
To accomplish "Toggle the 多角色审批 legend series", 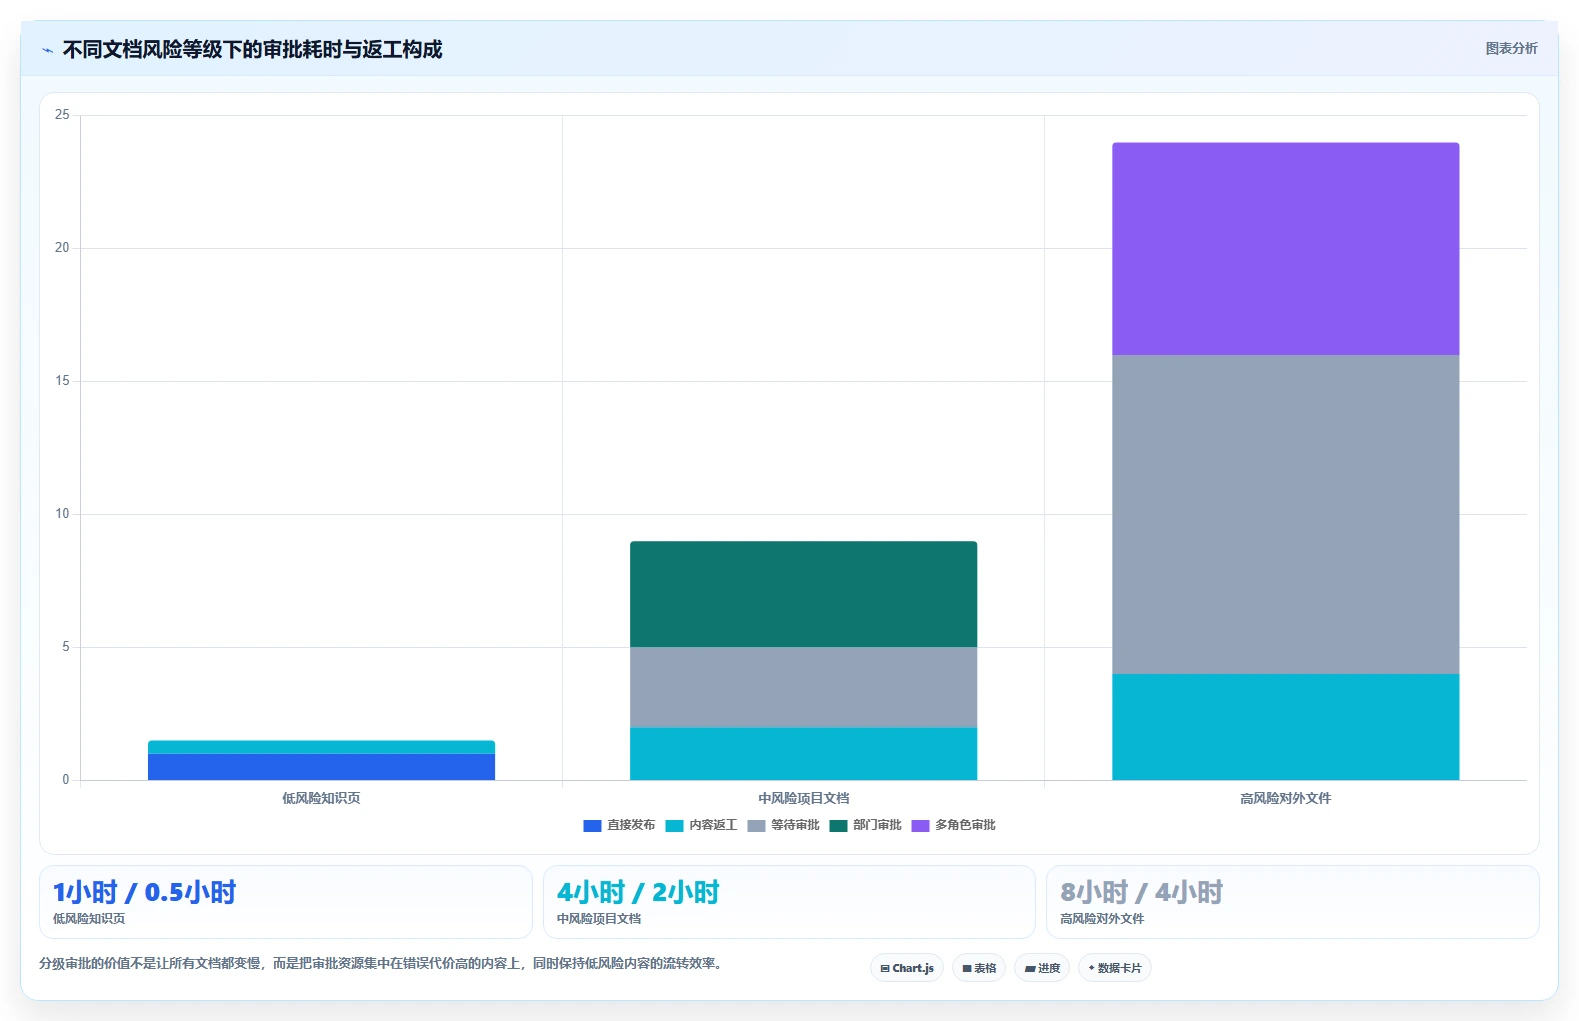I will (953, 825).
